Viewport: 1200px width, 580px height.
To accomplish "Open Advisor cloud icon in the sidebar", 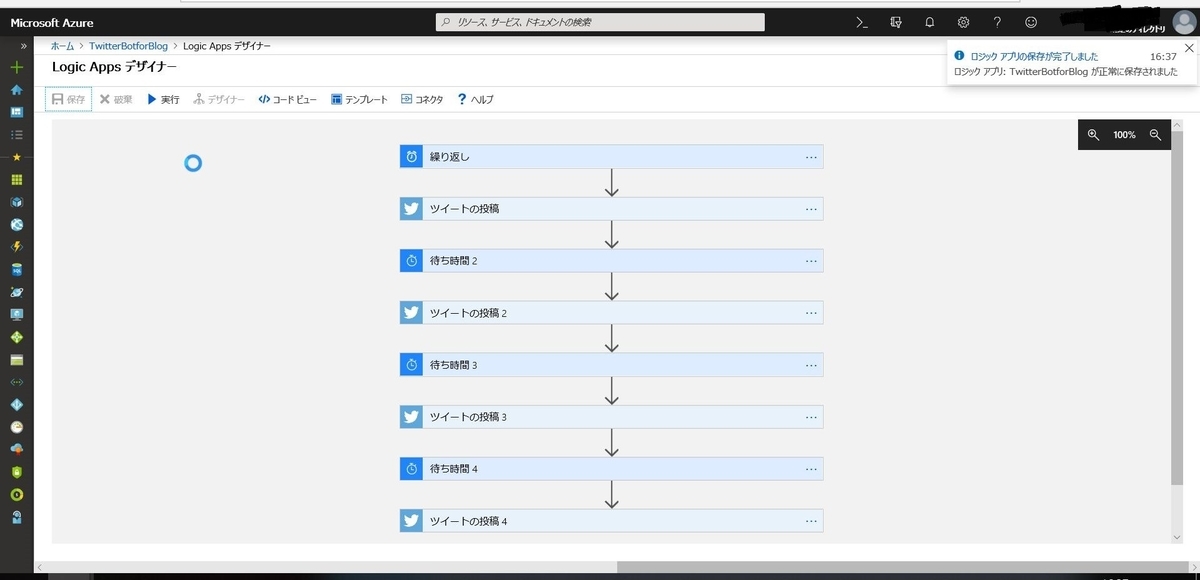I will pyautogui.click(x=16, y=449).
